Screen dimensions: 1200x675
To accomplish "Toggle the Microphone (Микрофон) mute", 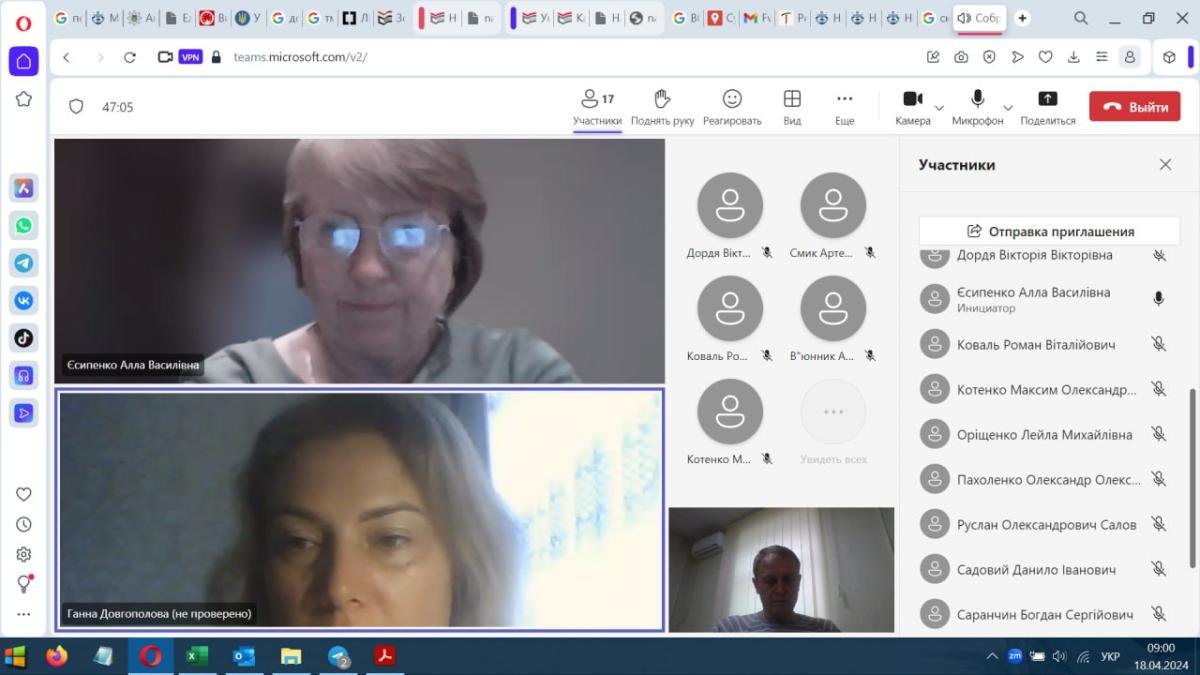I will point(977,99).
